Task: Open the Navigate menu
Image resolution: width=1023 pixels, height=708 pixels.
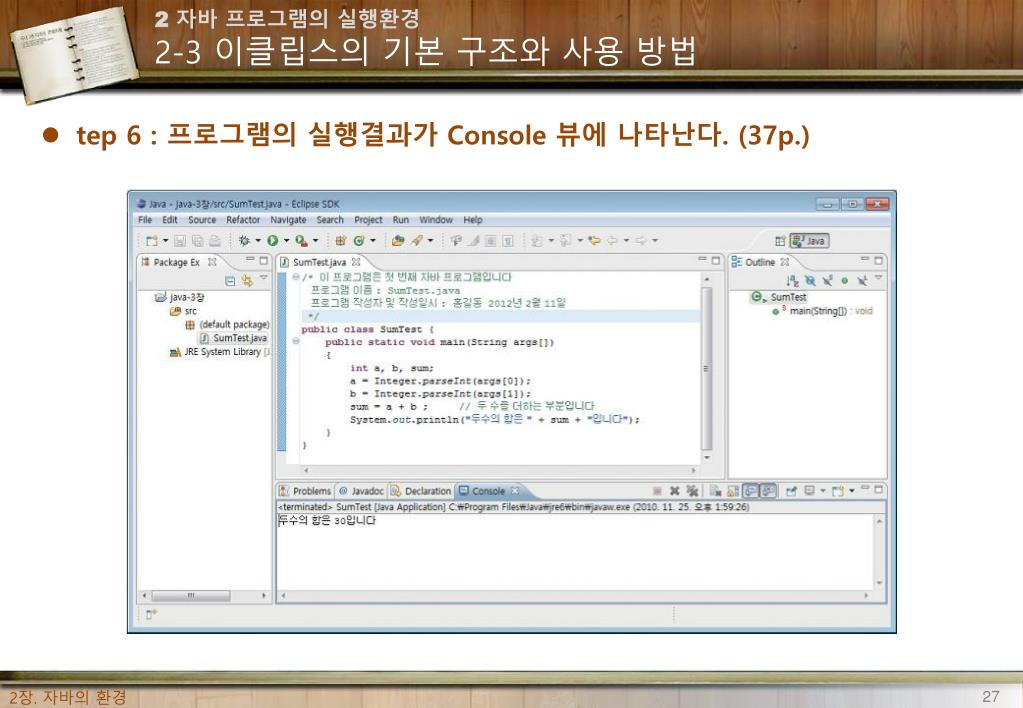Action: click(288, 220)
